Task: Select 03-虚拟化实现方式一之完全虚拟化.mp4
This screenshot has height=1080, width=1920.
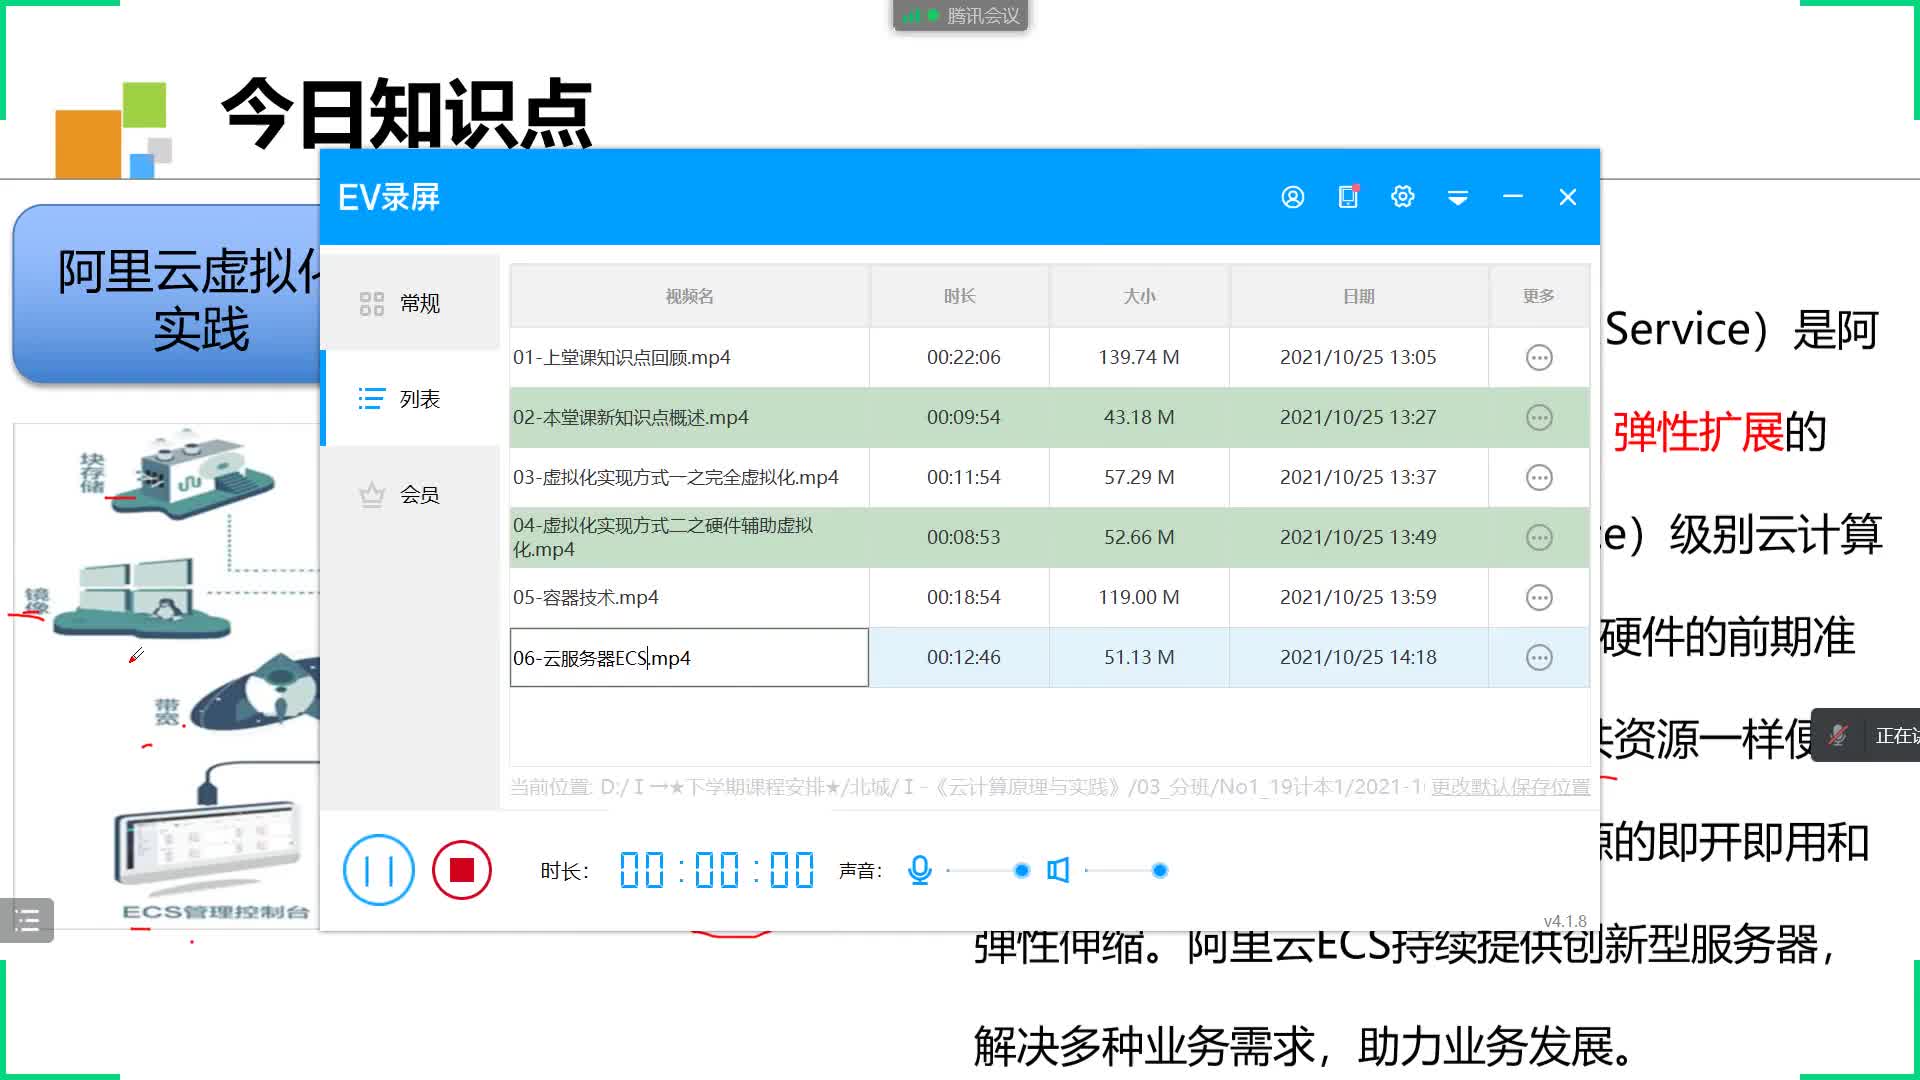Action: pyautogui.click(x=676, y=477)
